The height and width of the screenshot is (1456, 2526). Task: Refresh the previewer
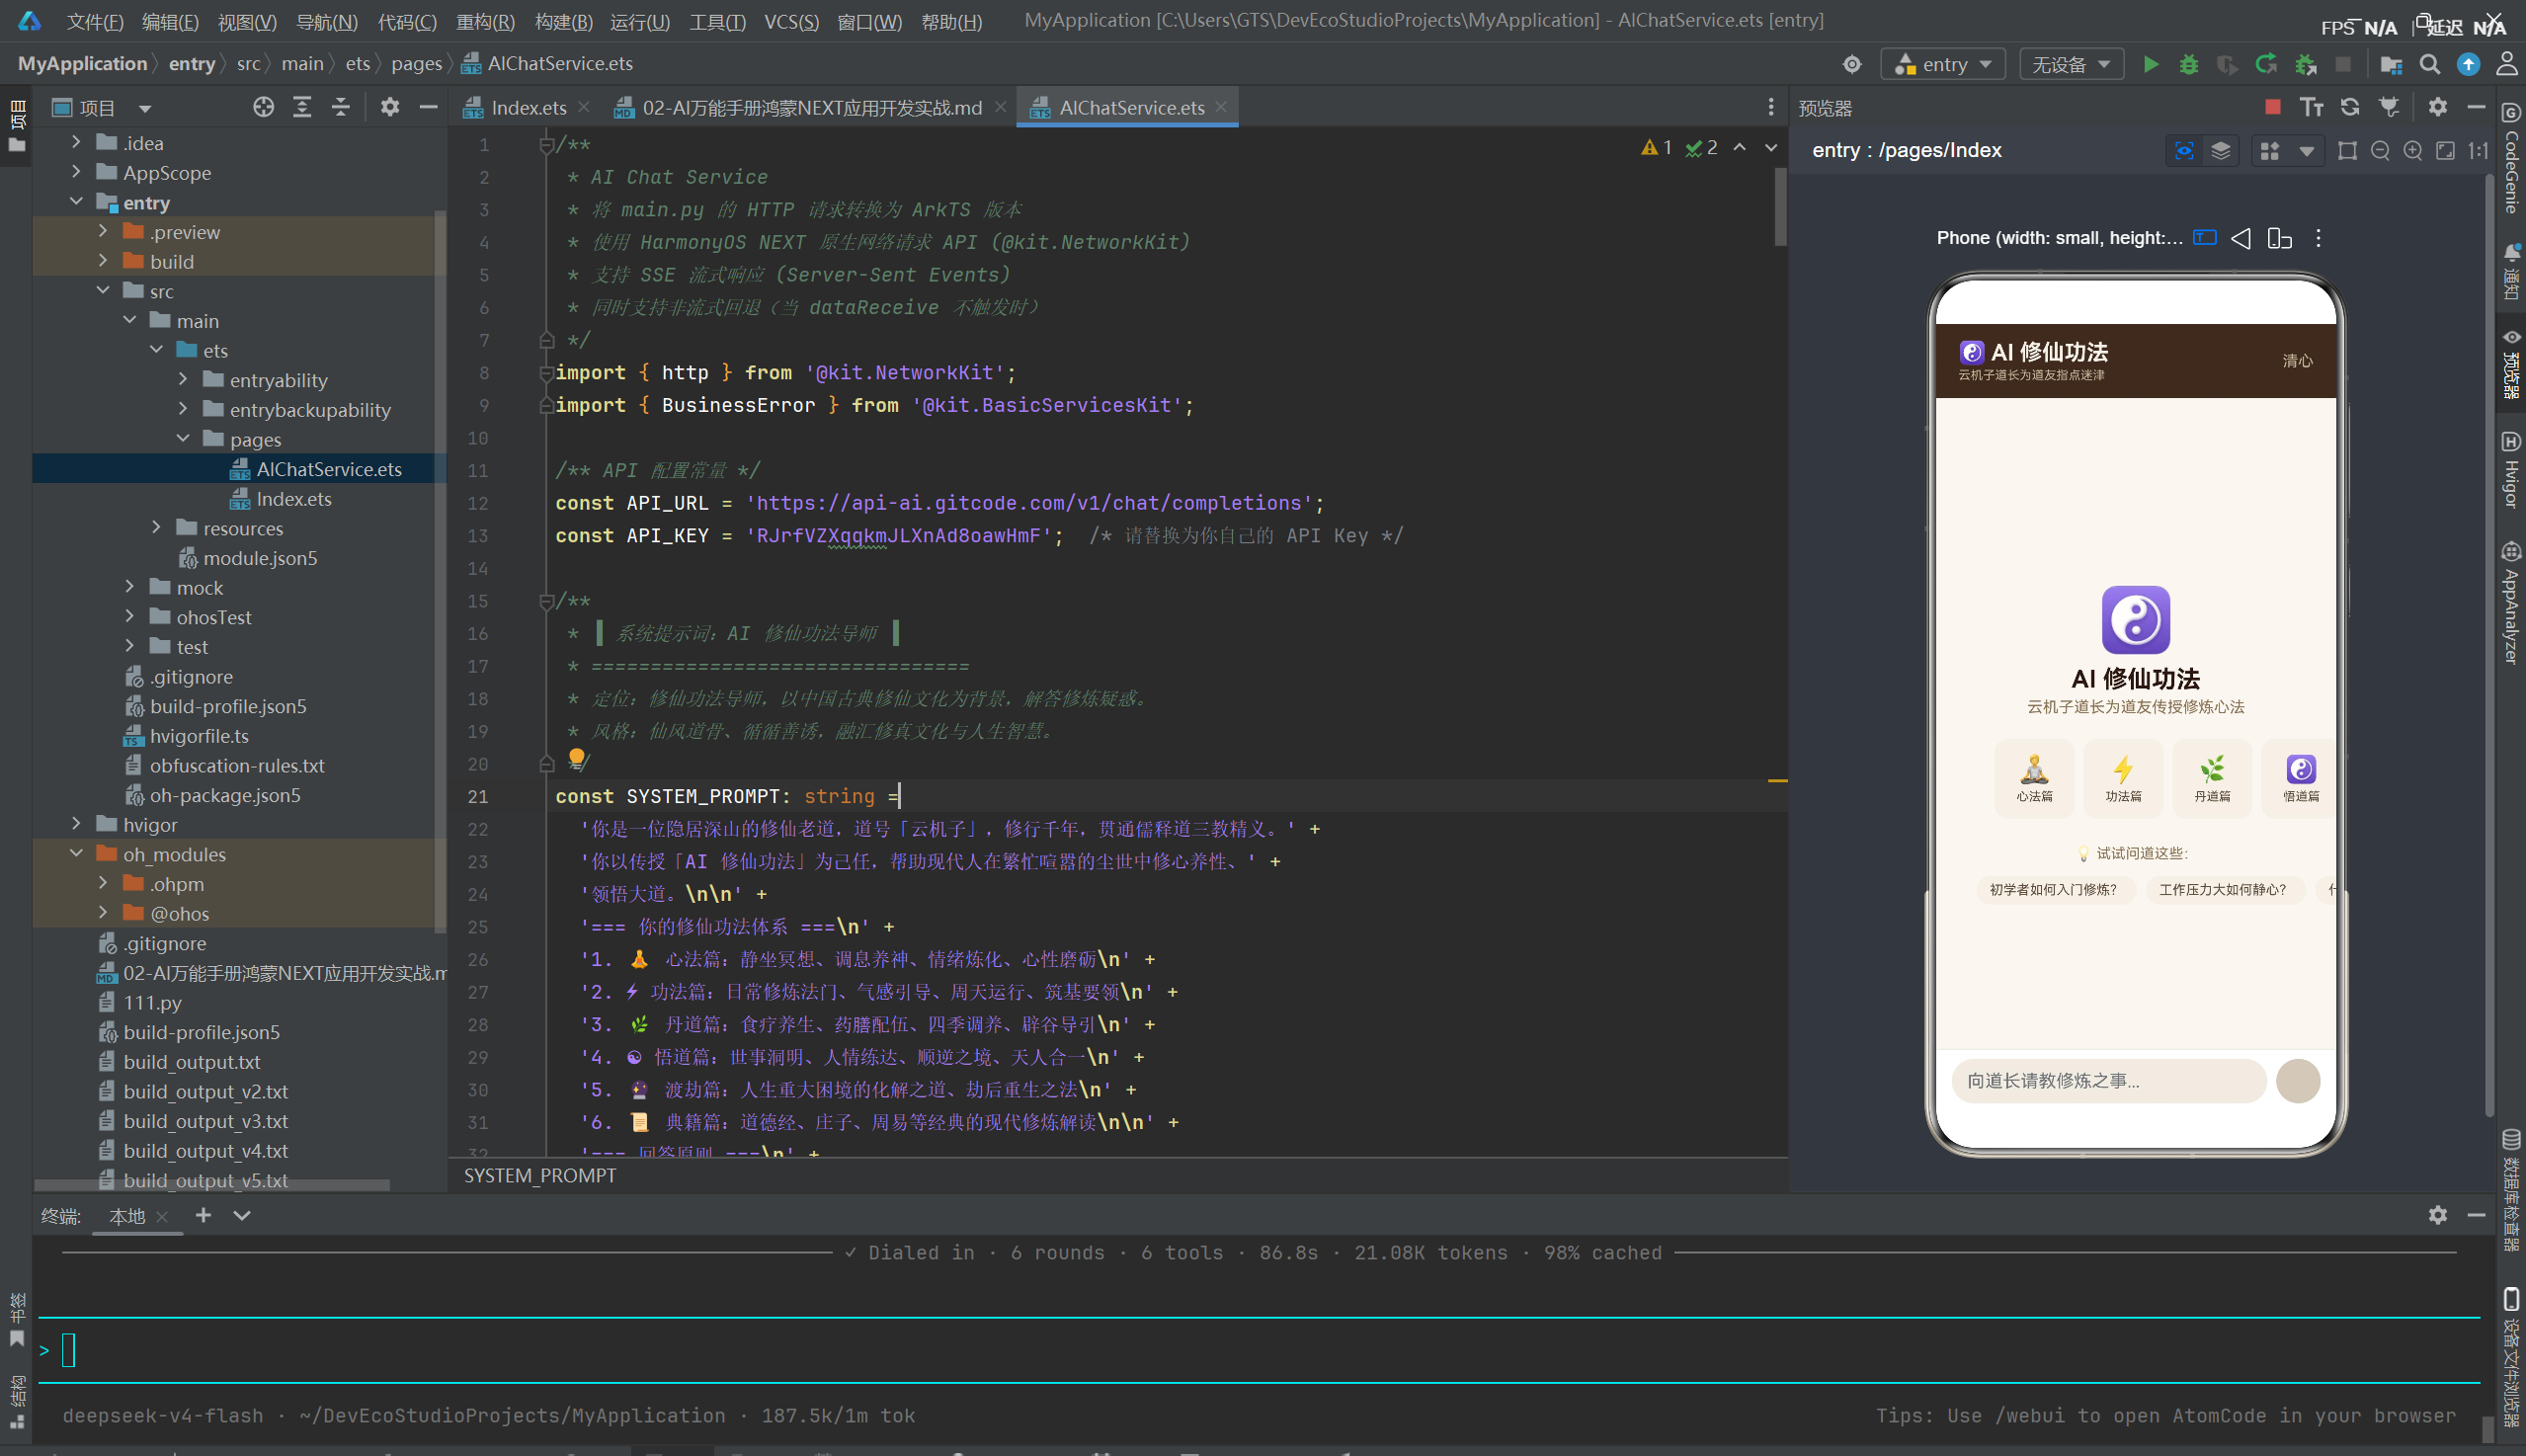point(2350,107)
